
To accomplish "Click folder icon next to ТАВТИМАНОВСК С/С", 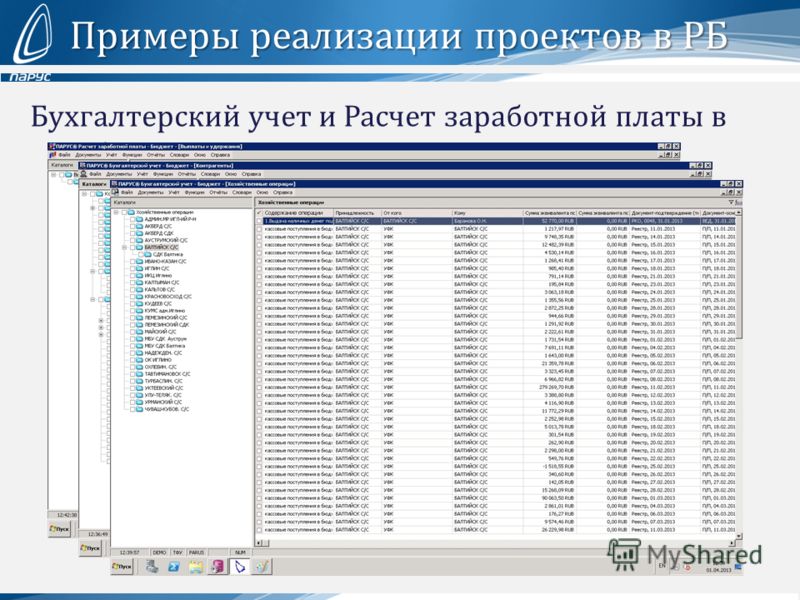I will [140, 374].
